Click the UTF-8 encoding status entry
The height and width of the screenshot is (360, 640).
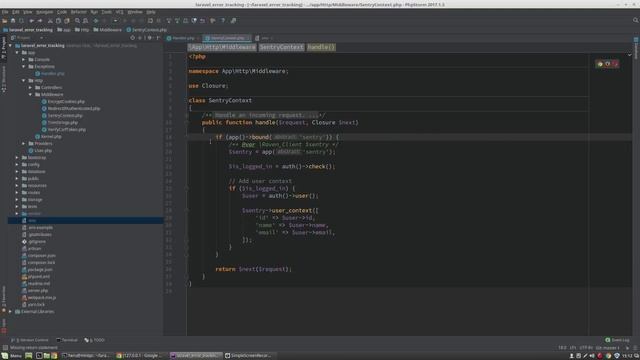tap(586, 348)
